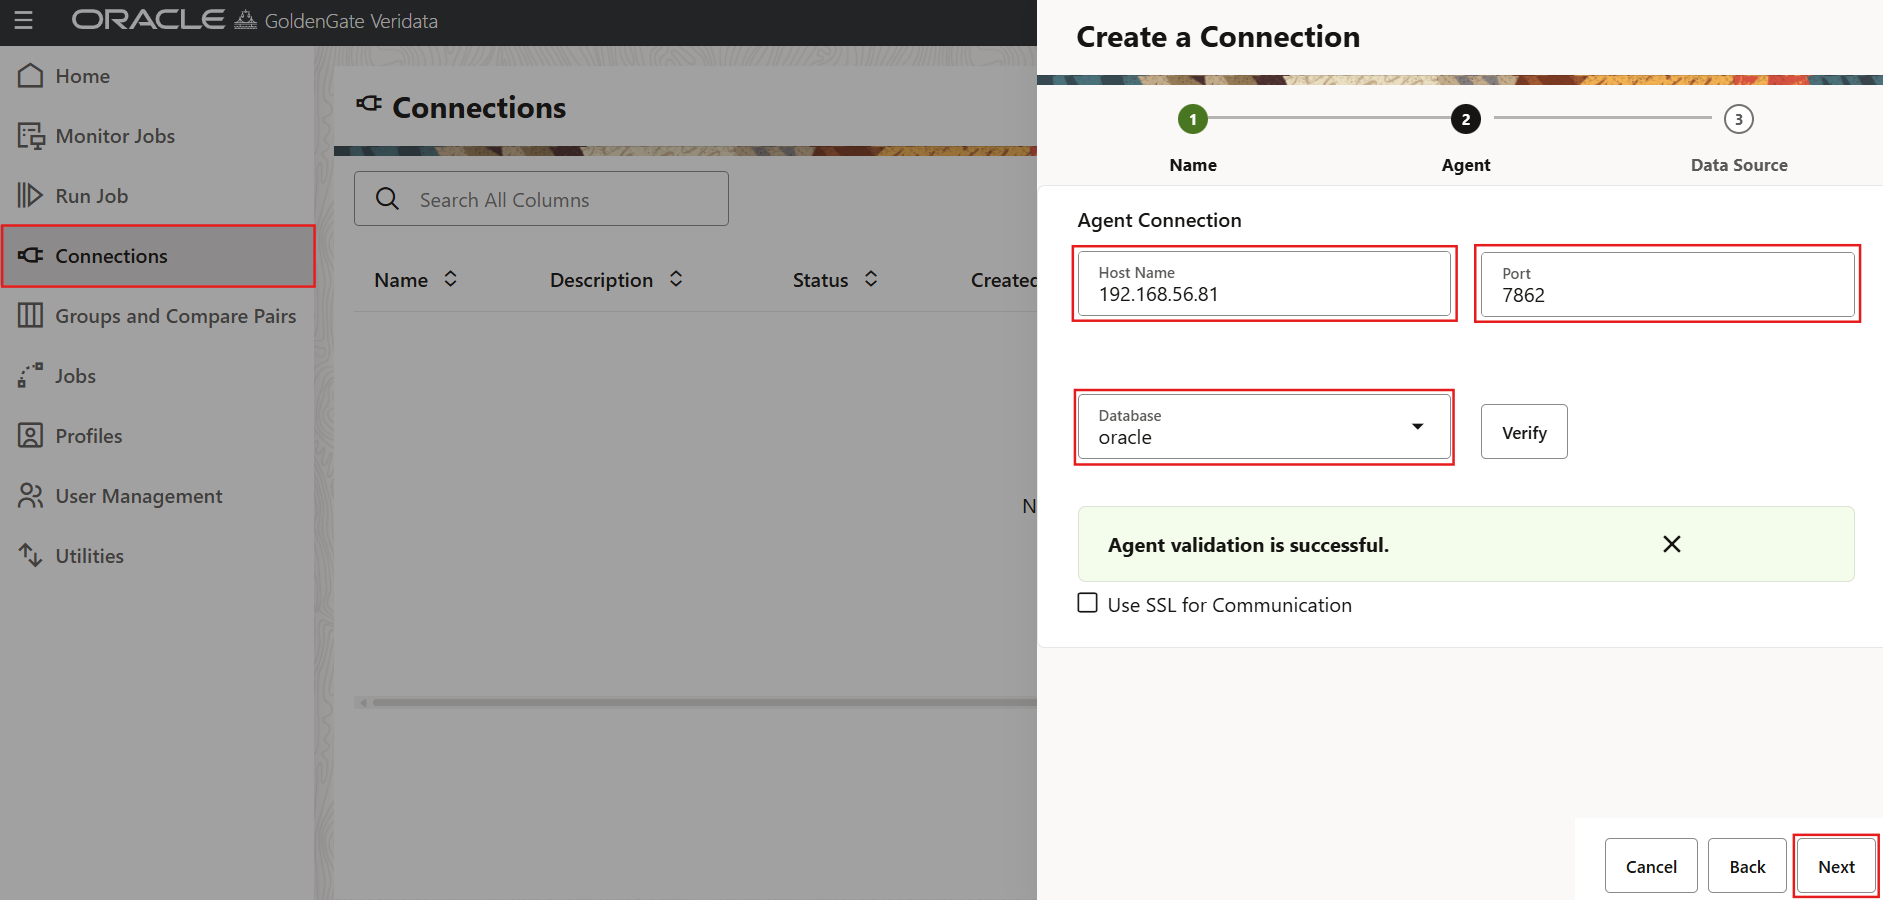Click the Search All Columns field
The height and width of the screenshot is (900, 1883).
click(541, 199)
